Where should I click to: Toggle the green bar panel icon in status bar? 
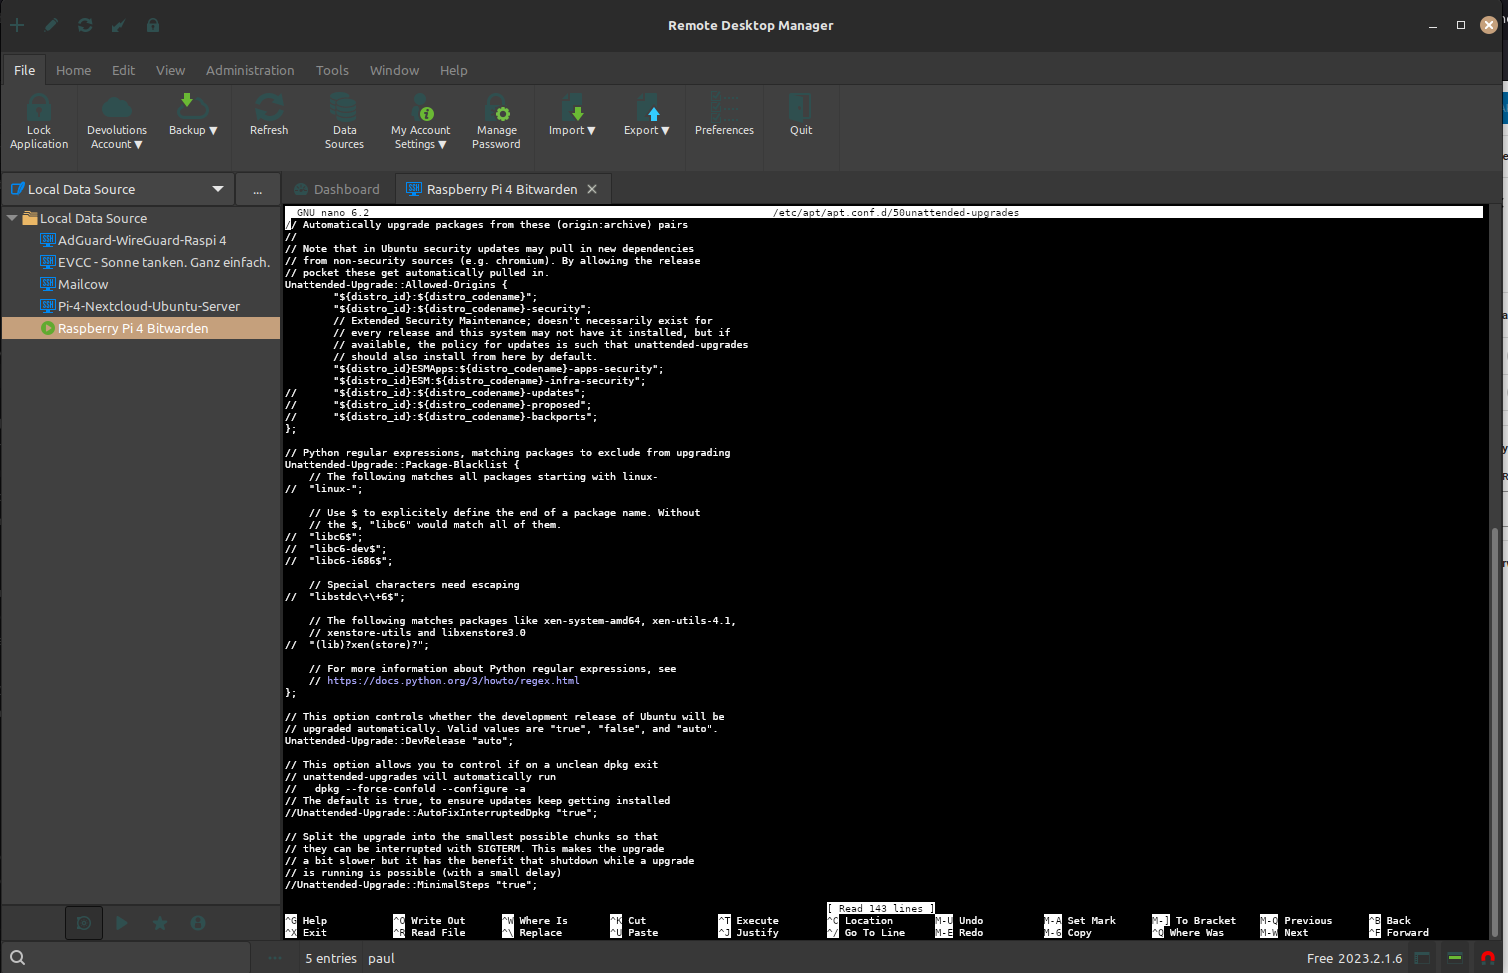click(x=1455, y=958)
